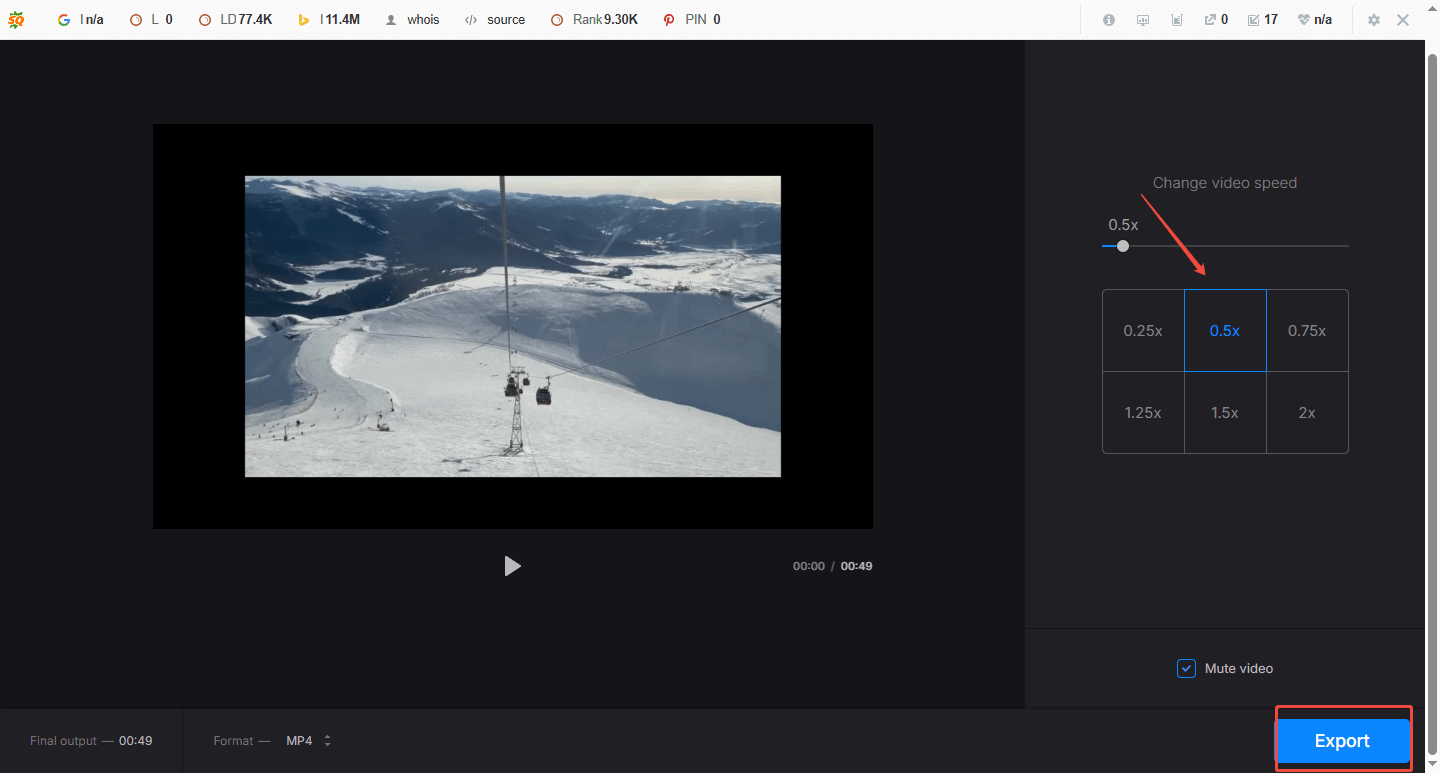Select the 0.25x speed option
1440x773 pixels.
pos(1143,331)
